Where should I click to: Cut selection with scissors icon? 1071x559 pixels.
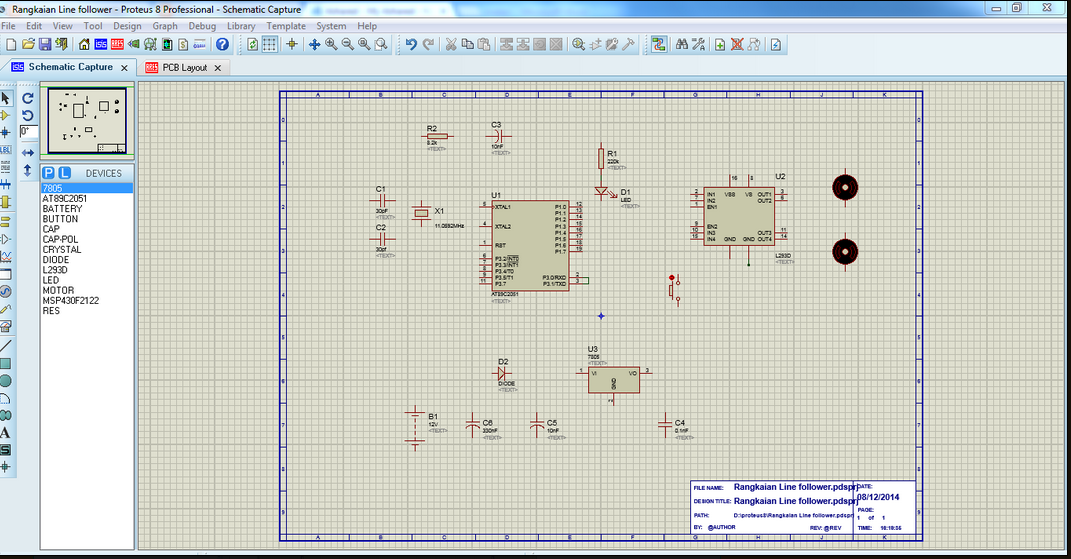[451, 44]
